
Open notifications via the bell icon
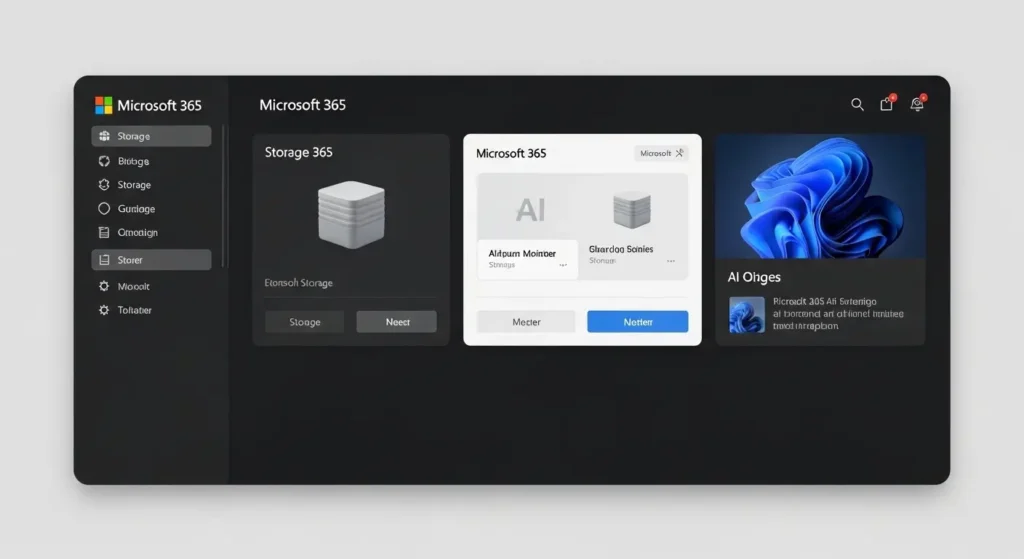(x=918, y=103)
